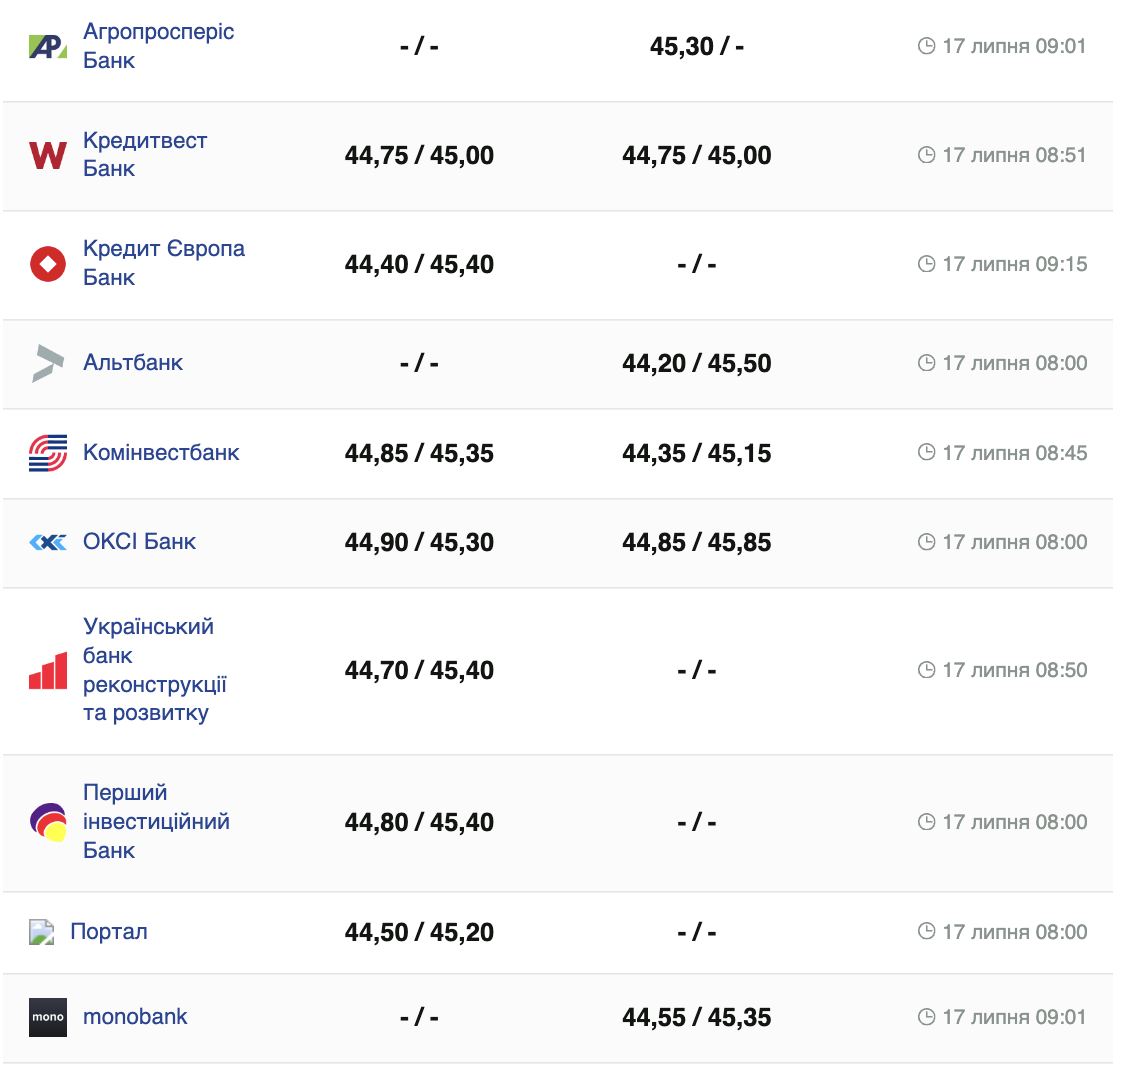Follow the Комінвестбанк link
1126x1068 pixels.
(x=161, y=453)
